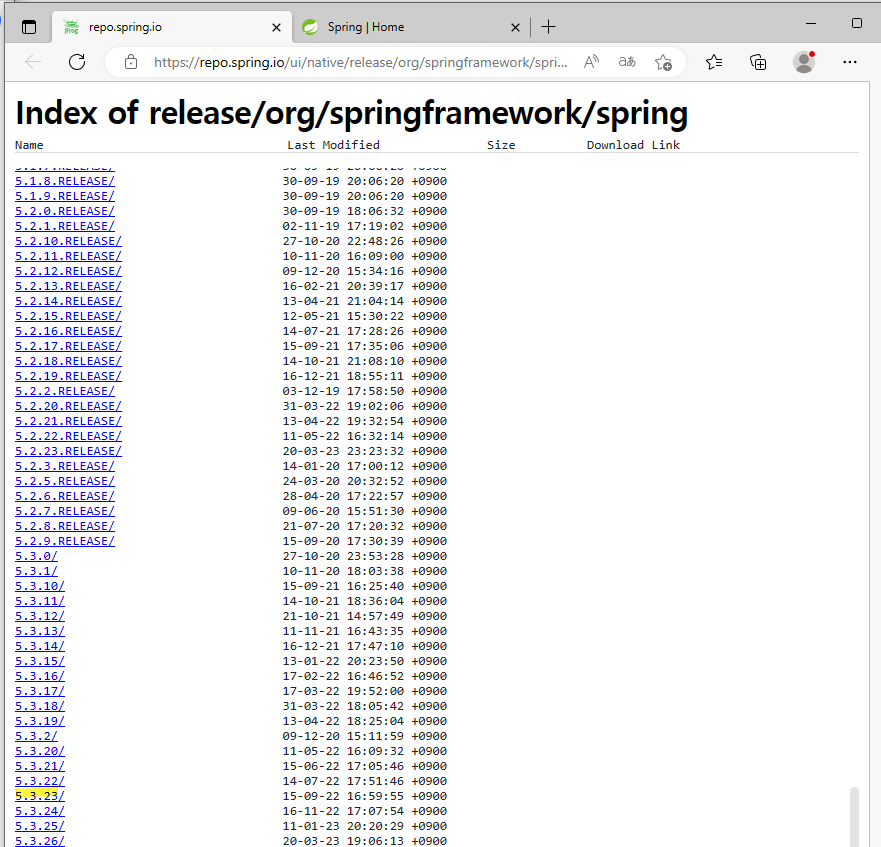Screen dimensions: 881x847
Task: Open the 5.2.12.RELEASE/ directory
Action: (68, 271)
